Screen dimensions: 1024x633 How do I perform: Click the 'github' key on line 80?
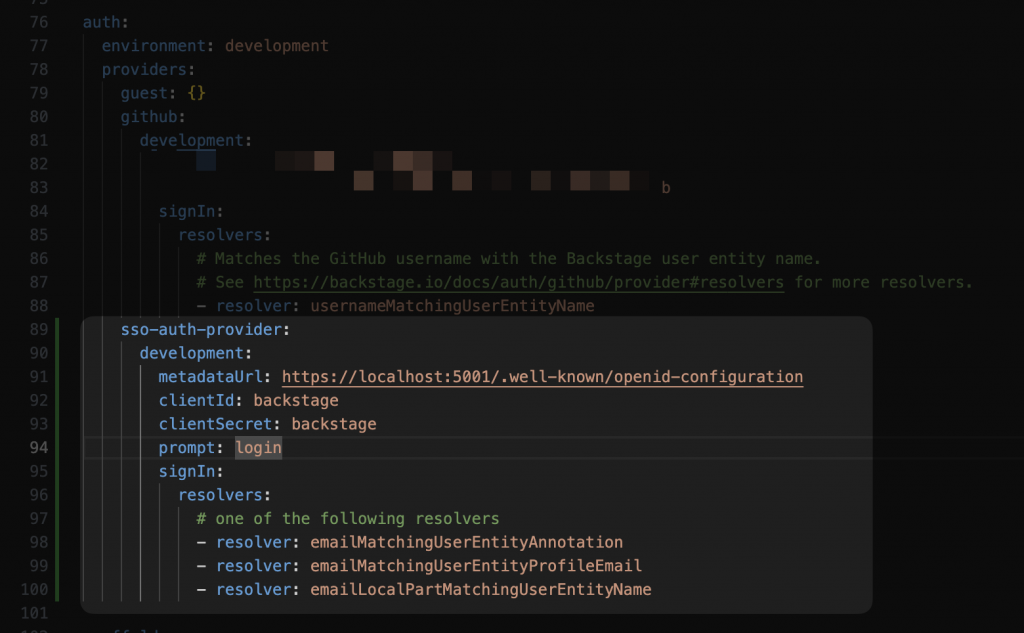point(149,117)
